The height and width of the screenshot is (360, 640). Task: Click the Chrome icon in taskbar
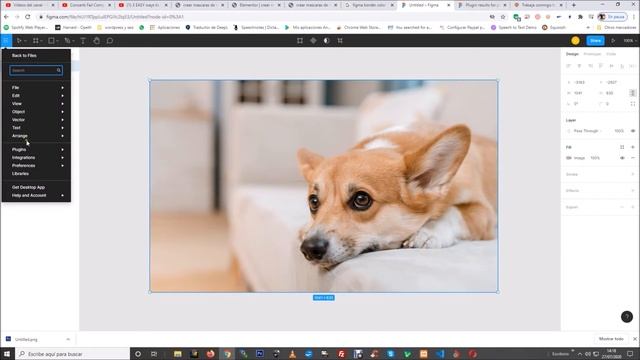point(227,353)
